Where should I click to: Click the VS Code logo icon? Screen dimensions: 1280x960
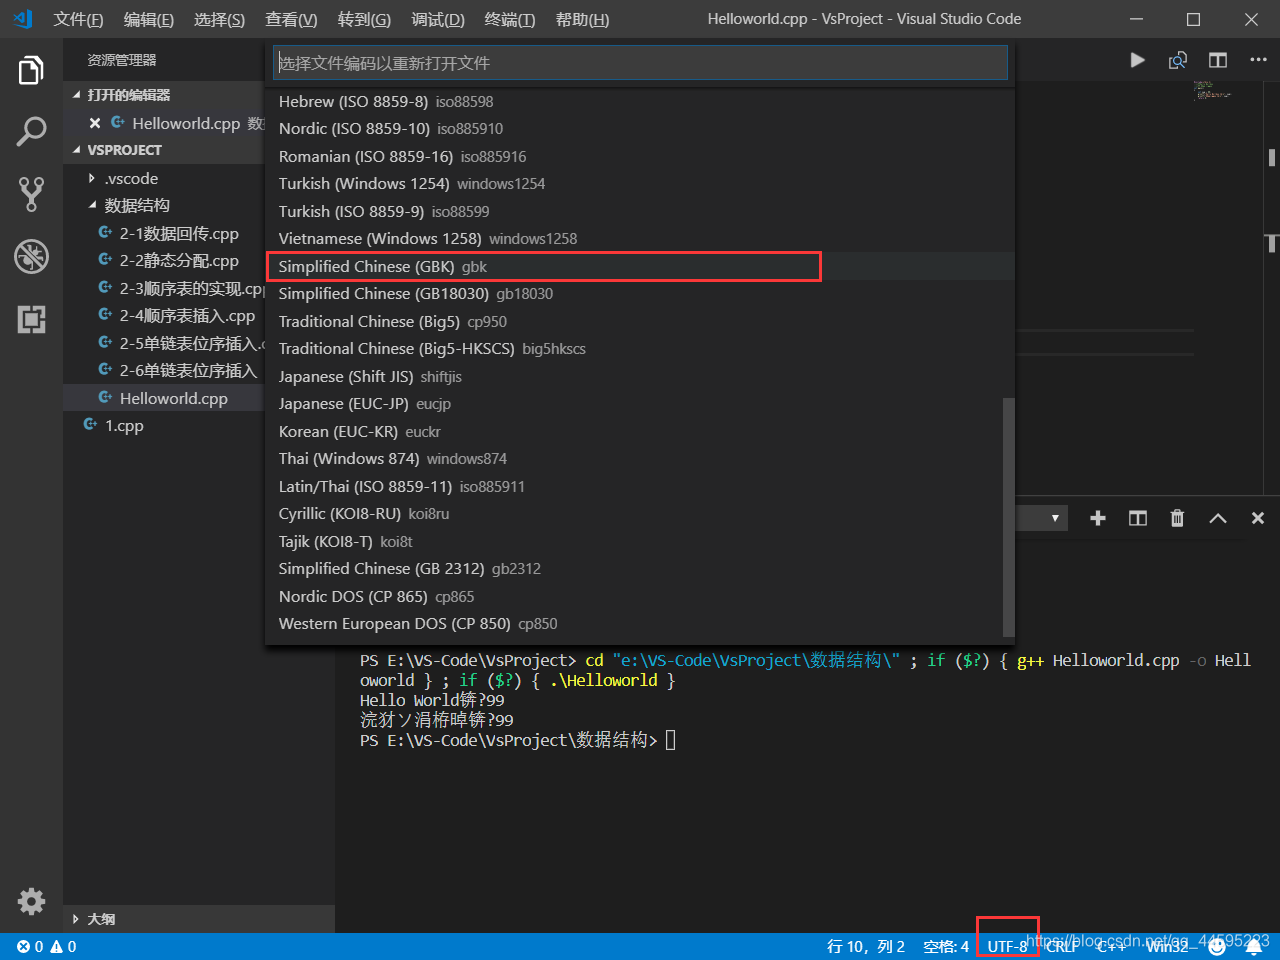[x=23, y=19]
